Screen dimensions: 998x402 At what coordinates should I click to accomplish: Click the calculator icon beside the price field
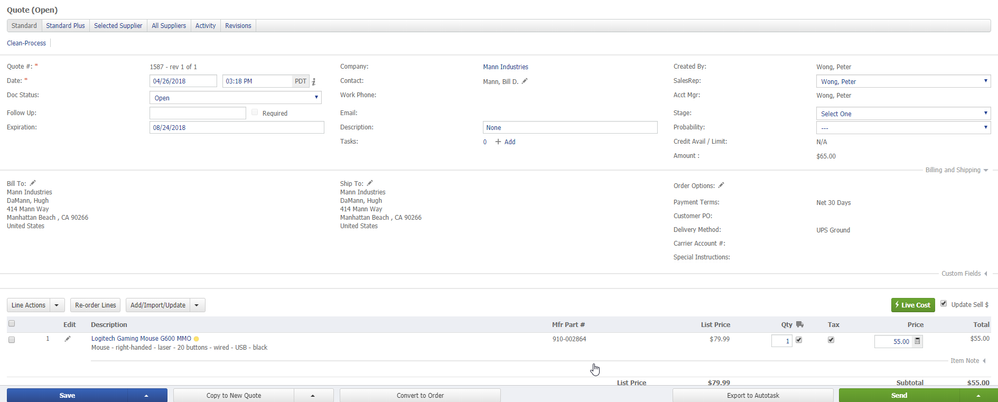pyautogui.click(x=918, y=341)
